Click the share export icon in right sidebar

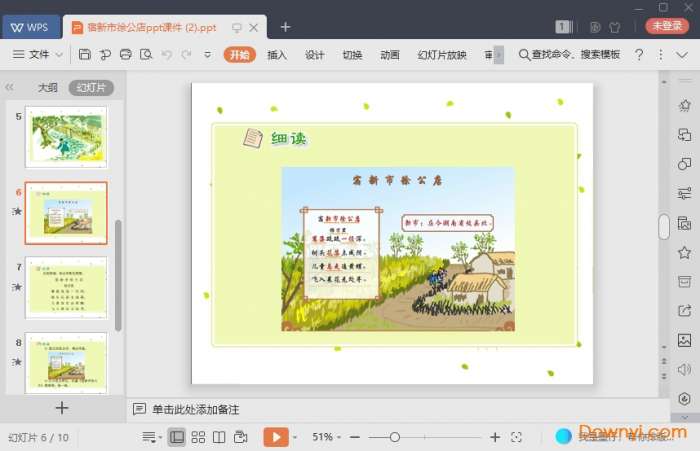(684, 311)
